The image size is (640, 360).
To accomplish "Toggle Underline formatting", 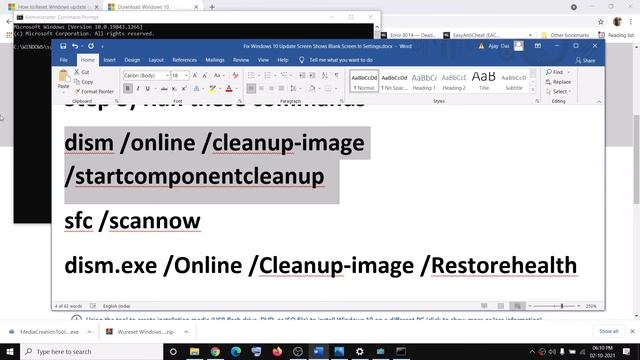I will [x=148, y=89].
